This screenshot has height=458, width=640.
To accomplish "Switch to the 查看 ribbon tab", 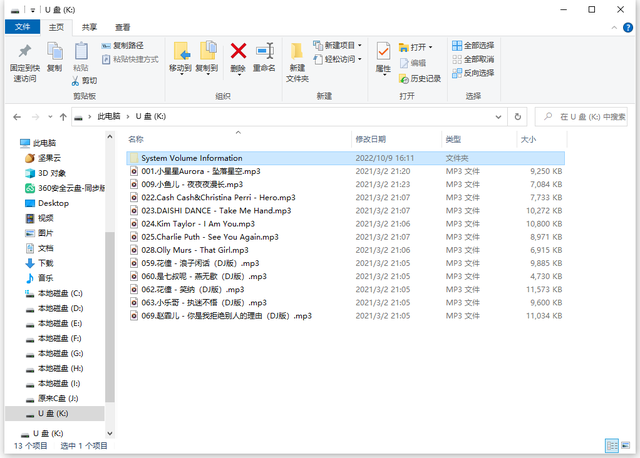I will 122,27.
